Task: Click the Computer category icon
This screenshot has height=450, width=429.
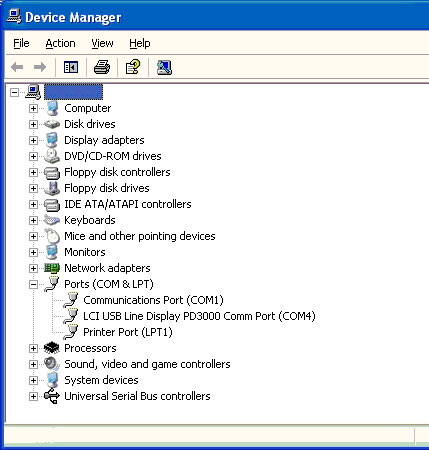Action: pyautogui.click(x=52, y=108)
